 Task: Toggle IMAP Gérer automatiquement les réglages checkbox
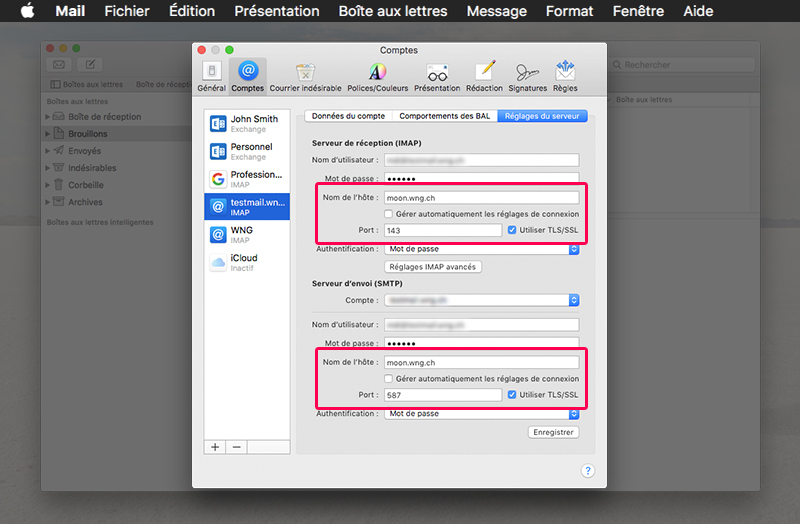click(388, 214)
